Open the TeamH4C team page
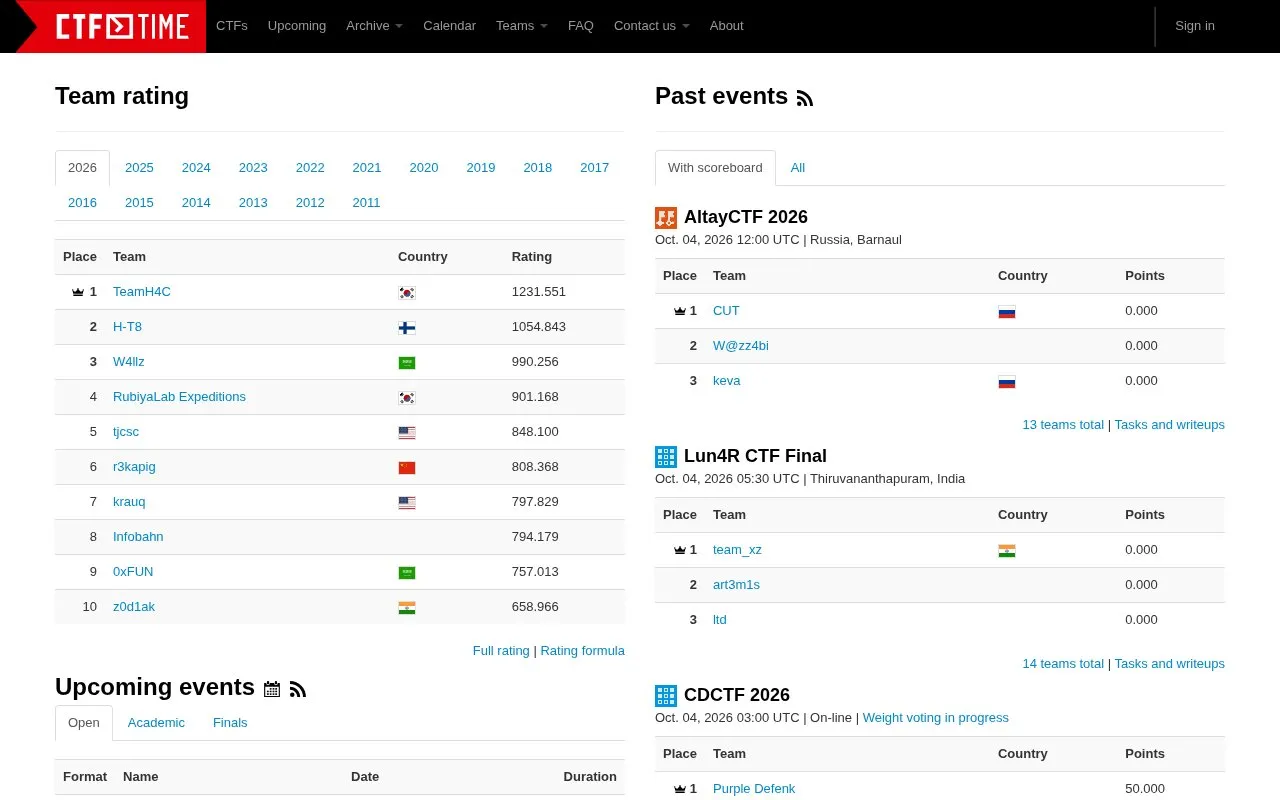This screenshot has width=1280, height=800. pyautogui.click(x=142, y=292)
